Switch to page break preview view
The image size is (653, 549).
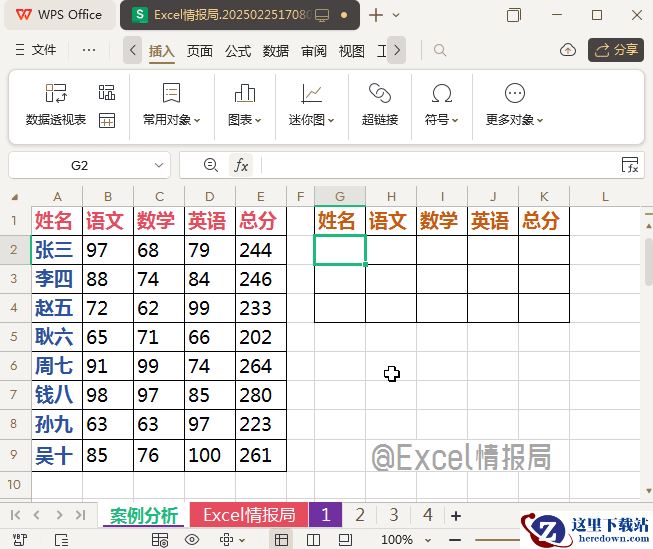[313, 540]
